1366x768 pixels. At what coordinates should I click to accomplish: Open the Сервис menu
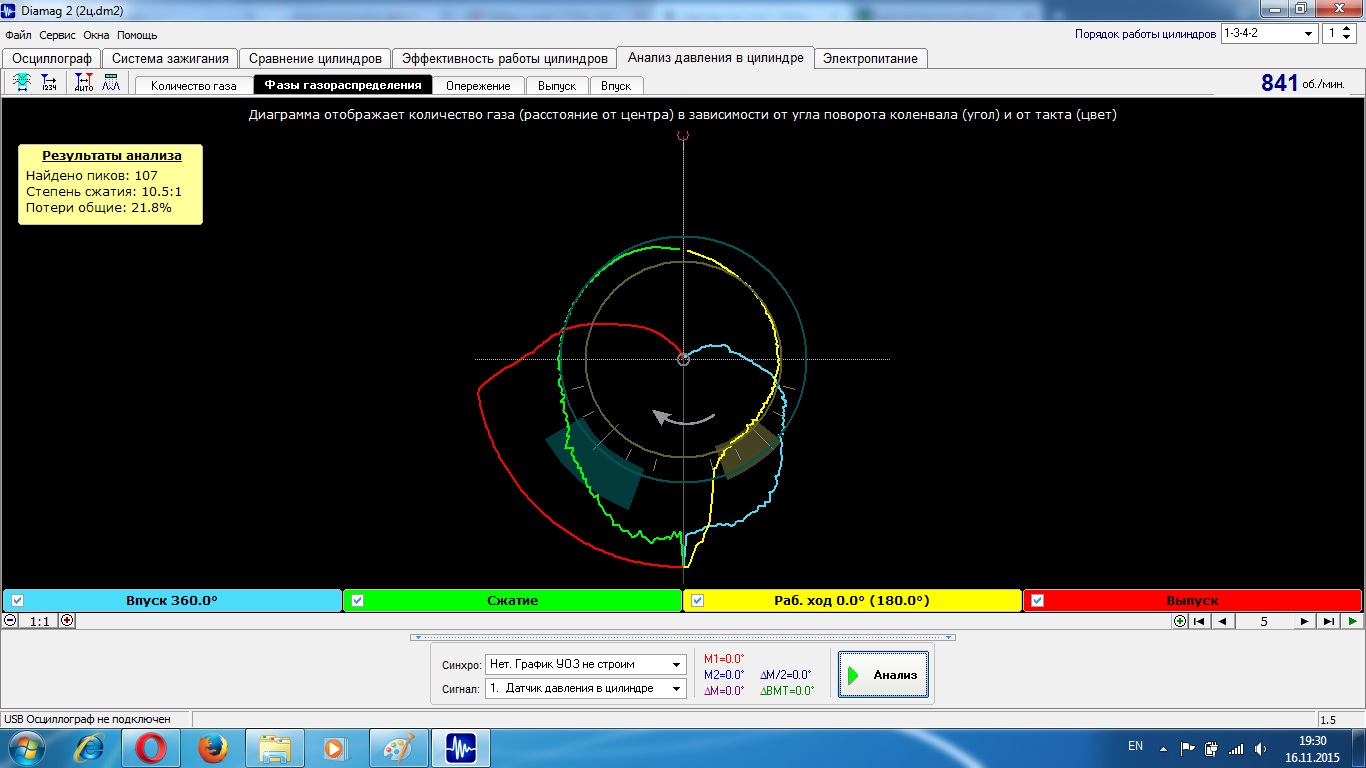coord(57,35)
